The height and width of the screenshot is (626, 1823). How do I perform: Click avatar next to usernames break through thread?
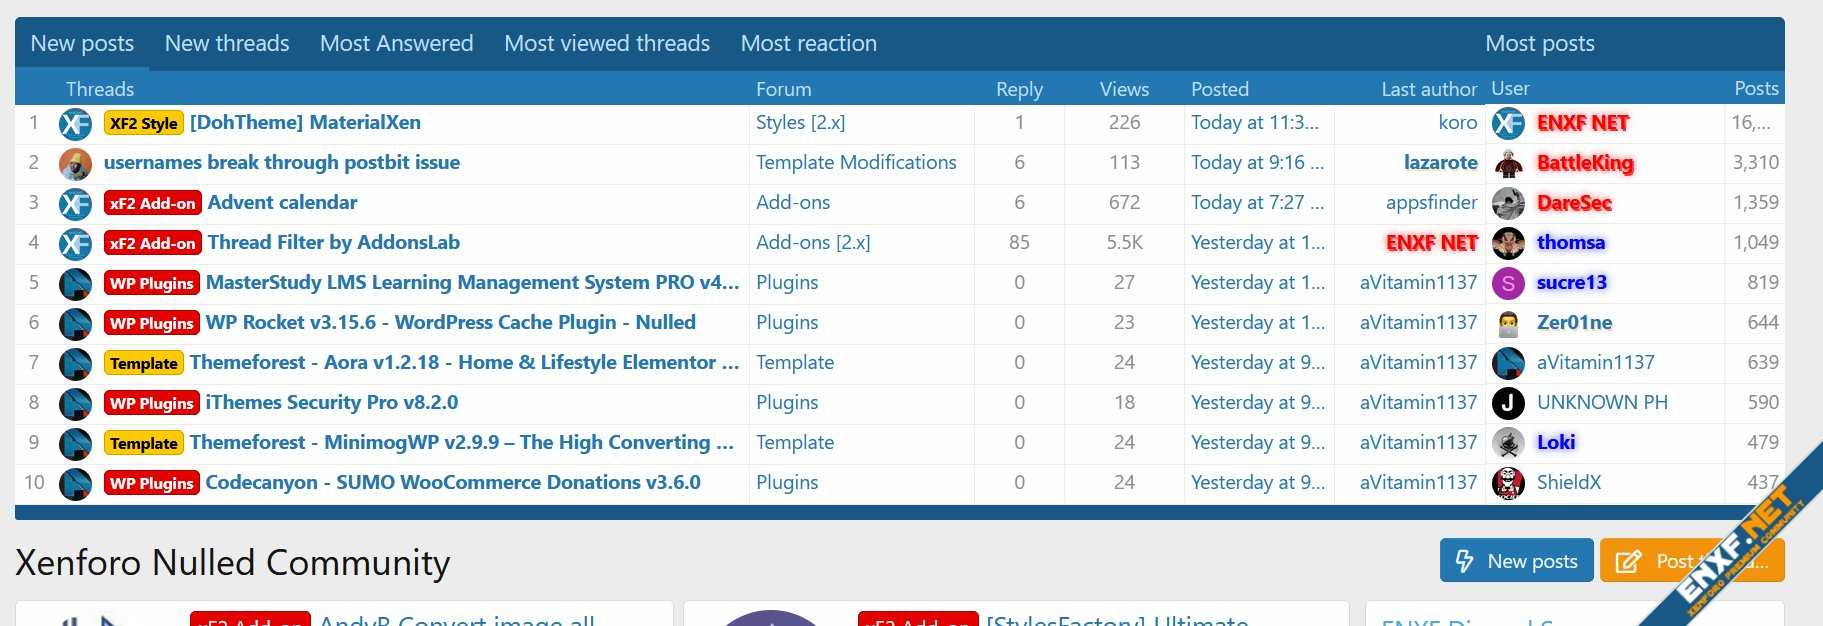pos(75,164)
